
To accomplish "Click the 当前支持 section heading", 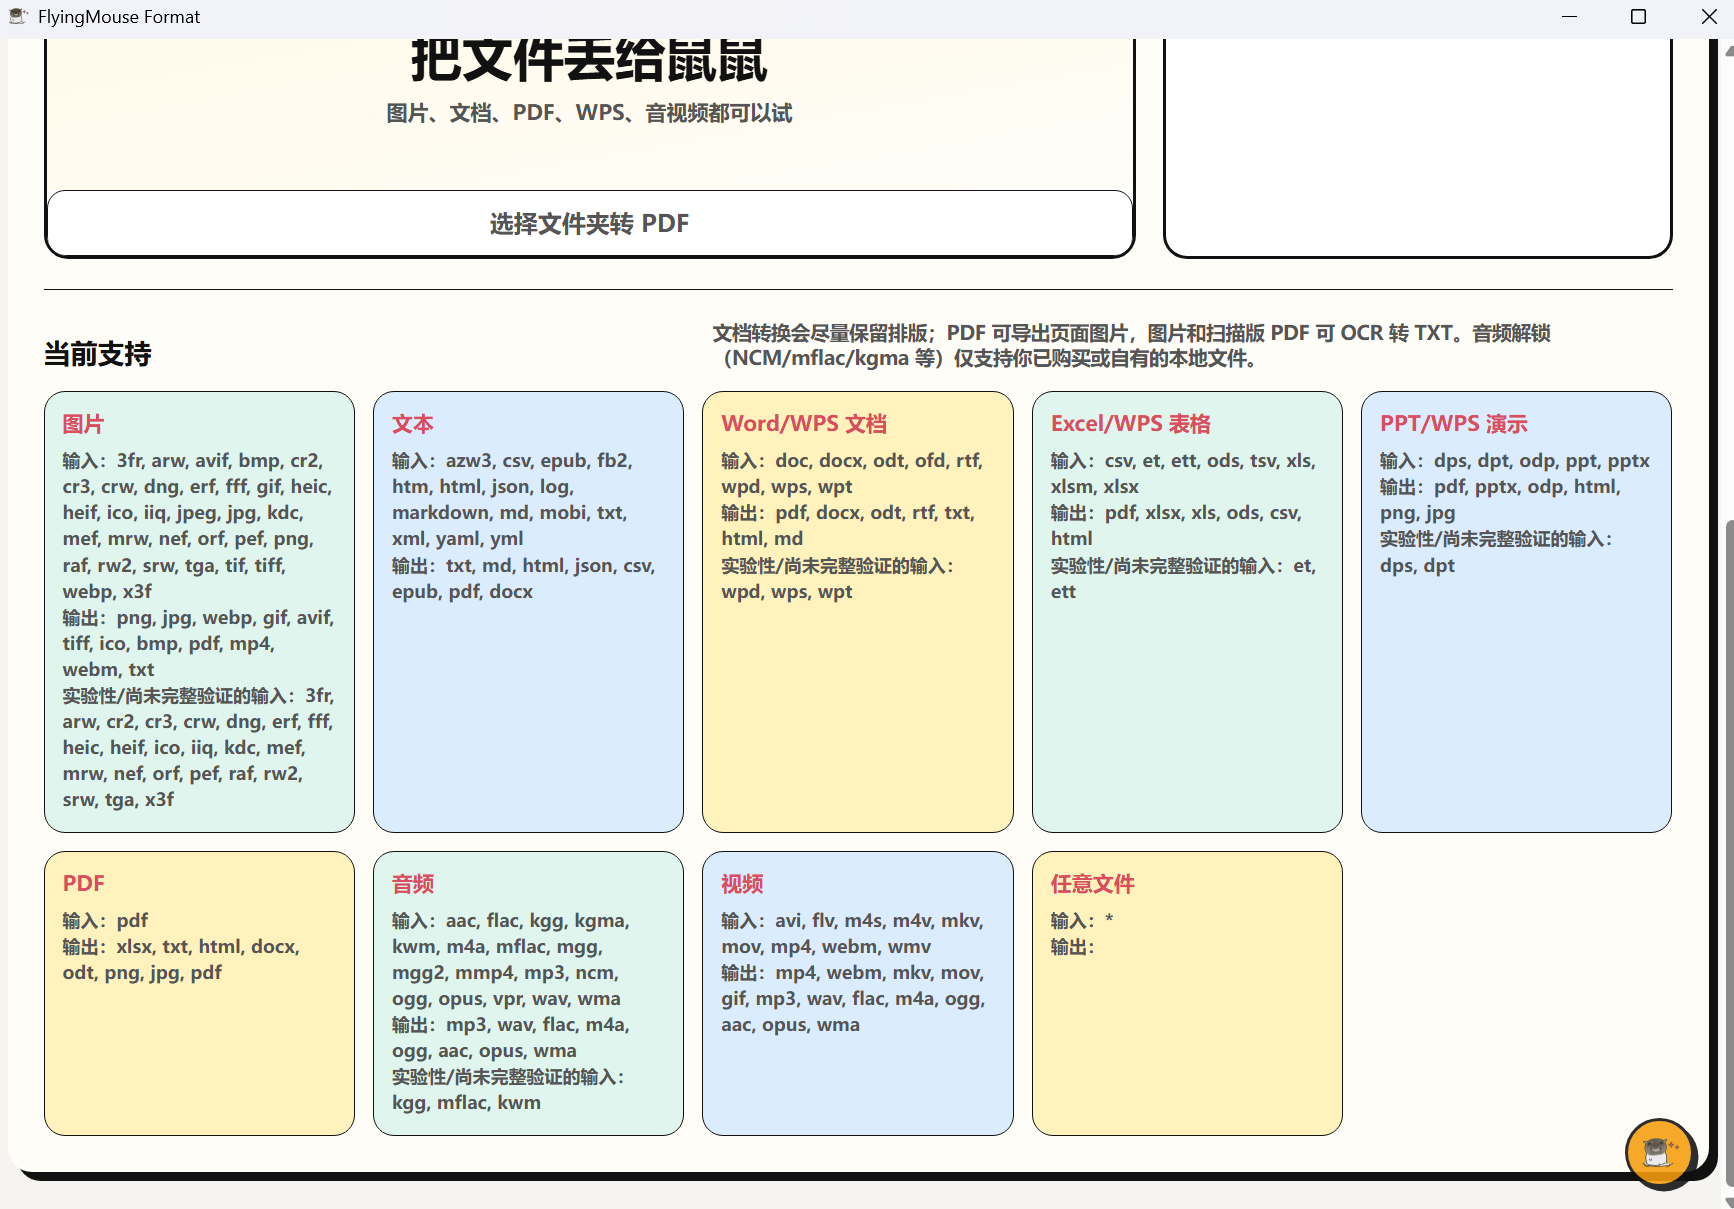I will click(x=97, y=353).
